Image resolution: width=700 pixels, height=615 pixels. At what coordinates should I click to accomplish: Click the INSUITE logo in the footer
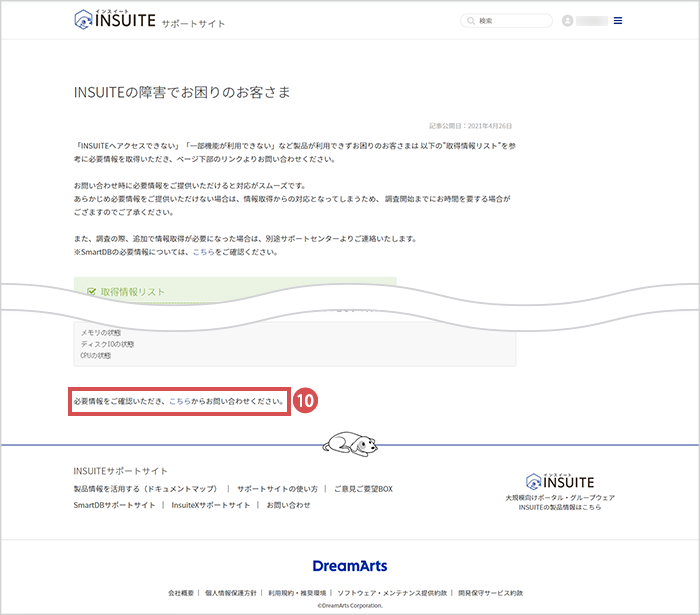pos(560,481)
